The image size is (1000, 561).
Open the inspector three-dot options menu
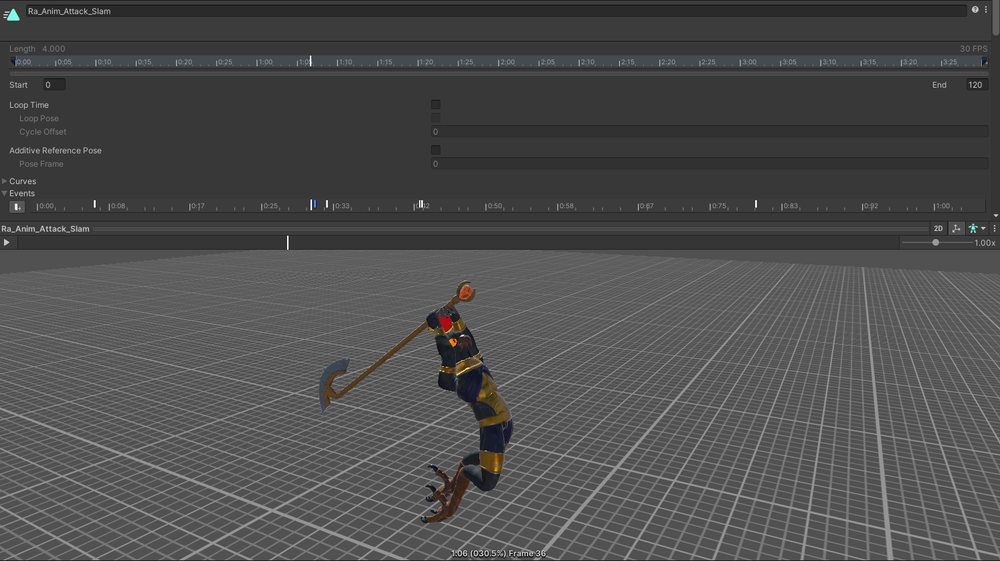coord(985,10)
